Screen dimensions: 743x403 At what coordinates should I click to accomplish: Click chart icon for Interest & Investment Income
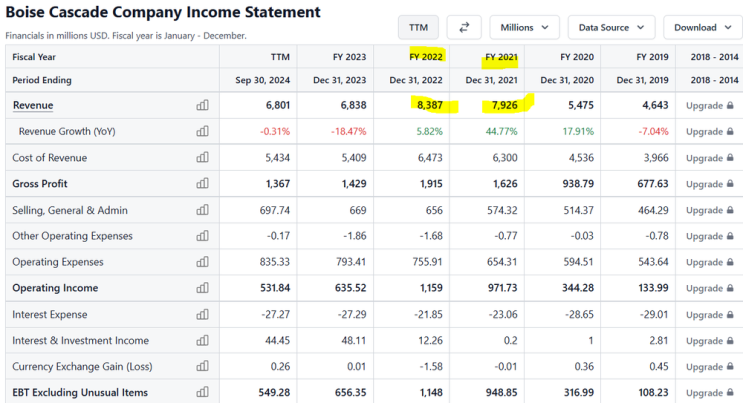(203, 340)
